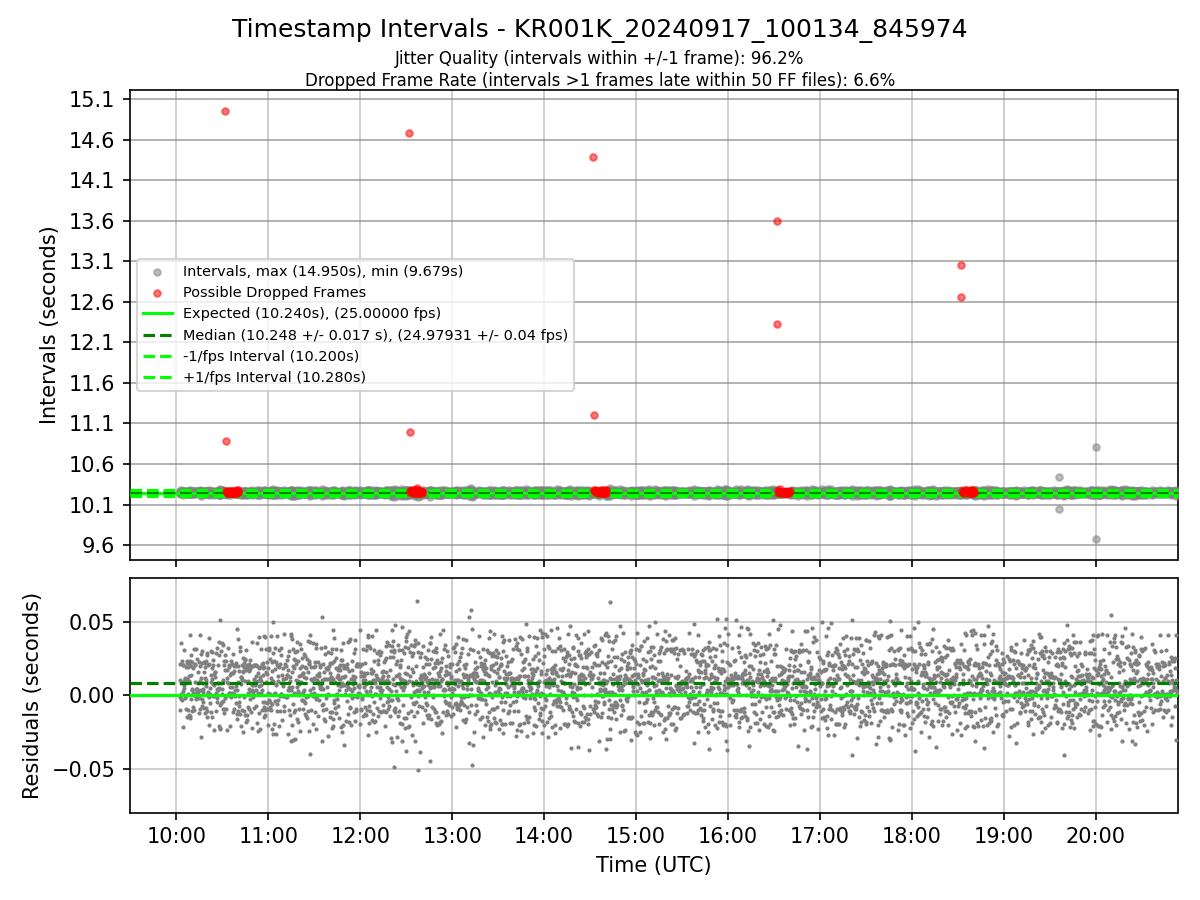Click the gray point at 10.8s near 20:00

click(1096, 447)
